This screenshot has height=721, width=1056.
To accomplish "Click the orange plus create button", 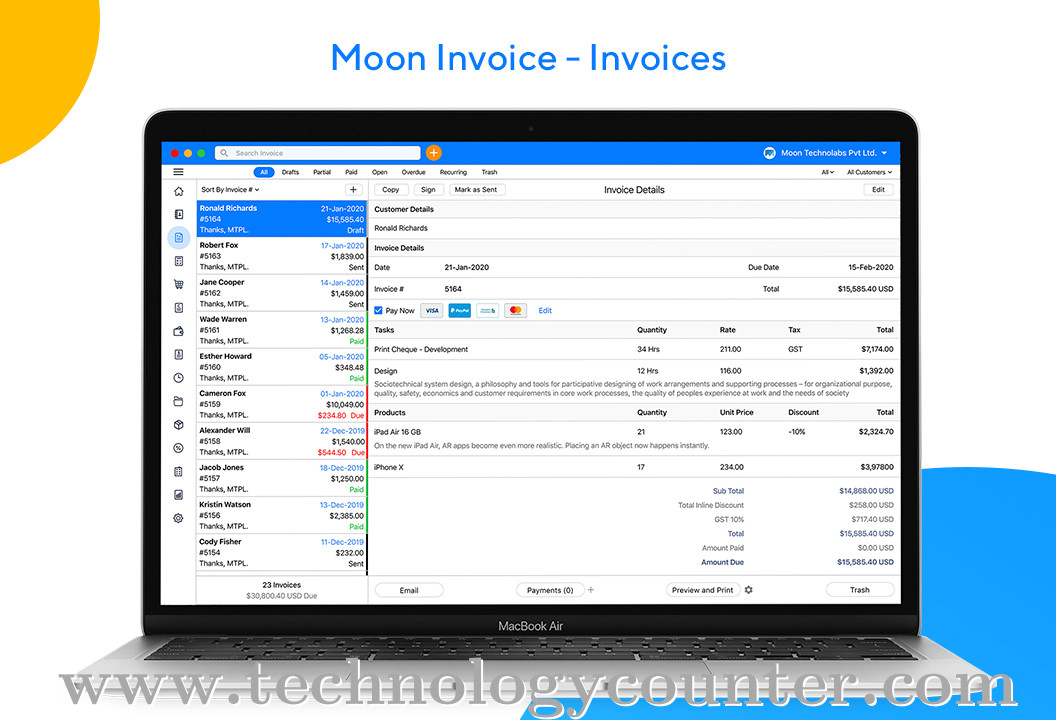I will [434, 153].
